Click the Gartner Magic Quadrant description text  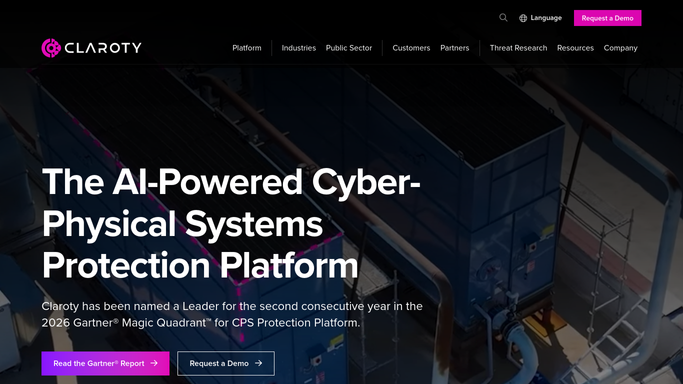point(232,314)
